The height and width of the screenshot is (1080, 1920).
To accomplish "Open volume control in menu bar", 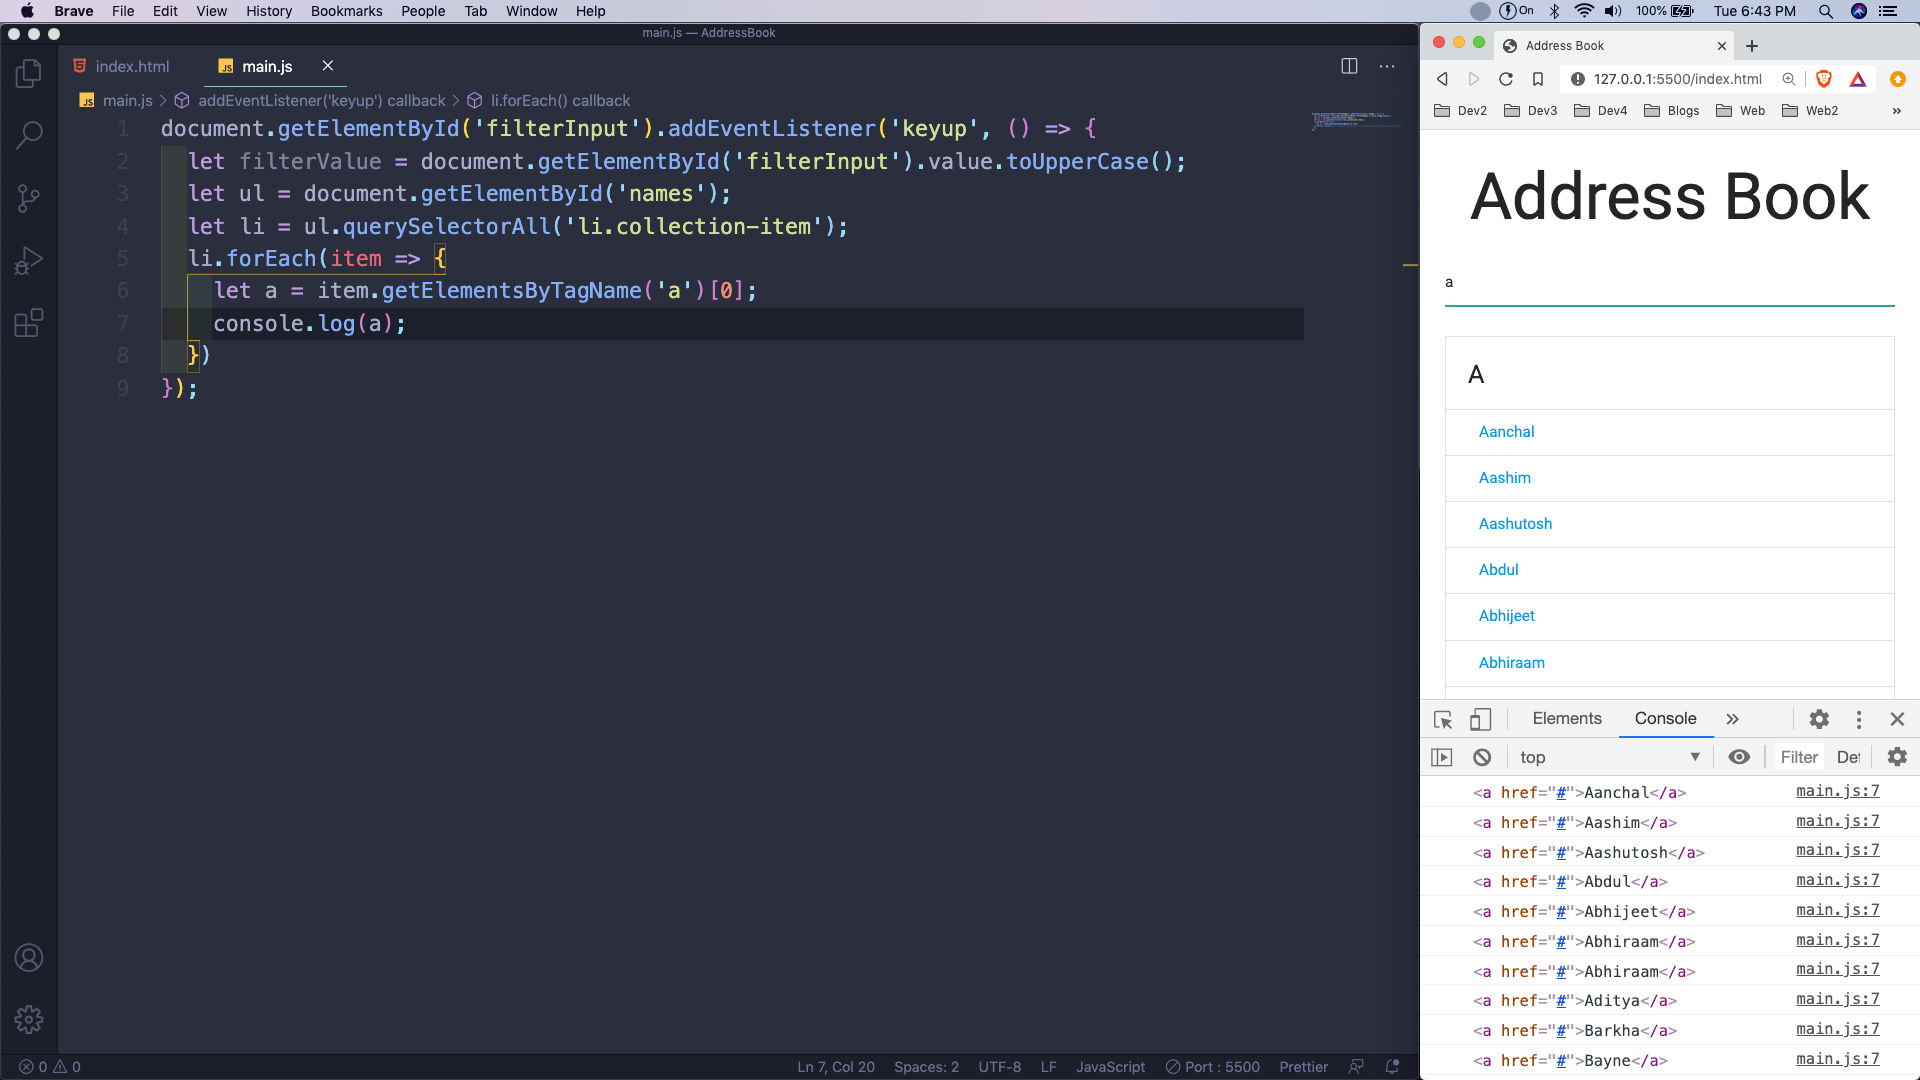I will pos(1613,11).
